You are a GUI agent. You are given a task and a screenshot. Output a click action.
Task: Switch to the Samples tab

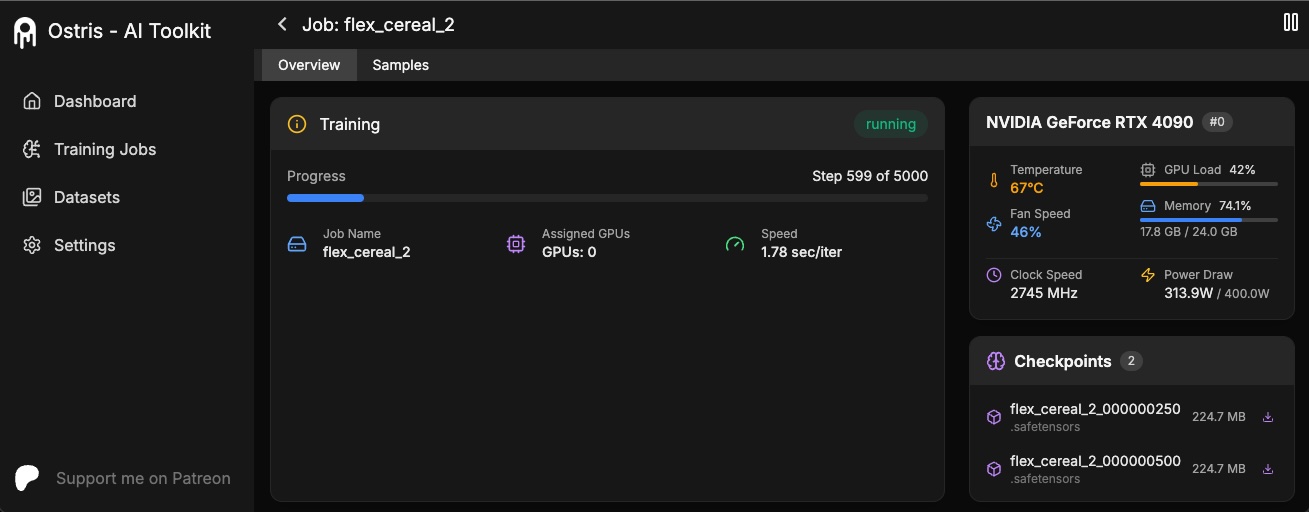tap(400, 65)
